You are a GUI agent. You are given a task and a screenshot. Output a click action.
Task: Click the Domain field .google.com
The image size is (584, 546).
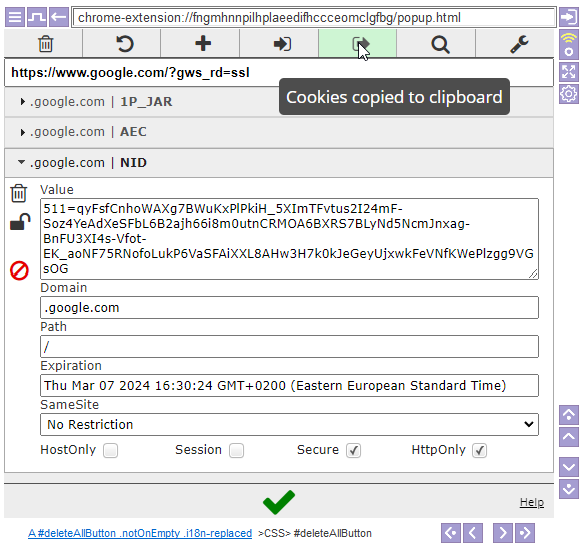point(289,308)
